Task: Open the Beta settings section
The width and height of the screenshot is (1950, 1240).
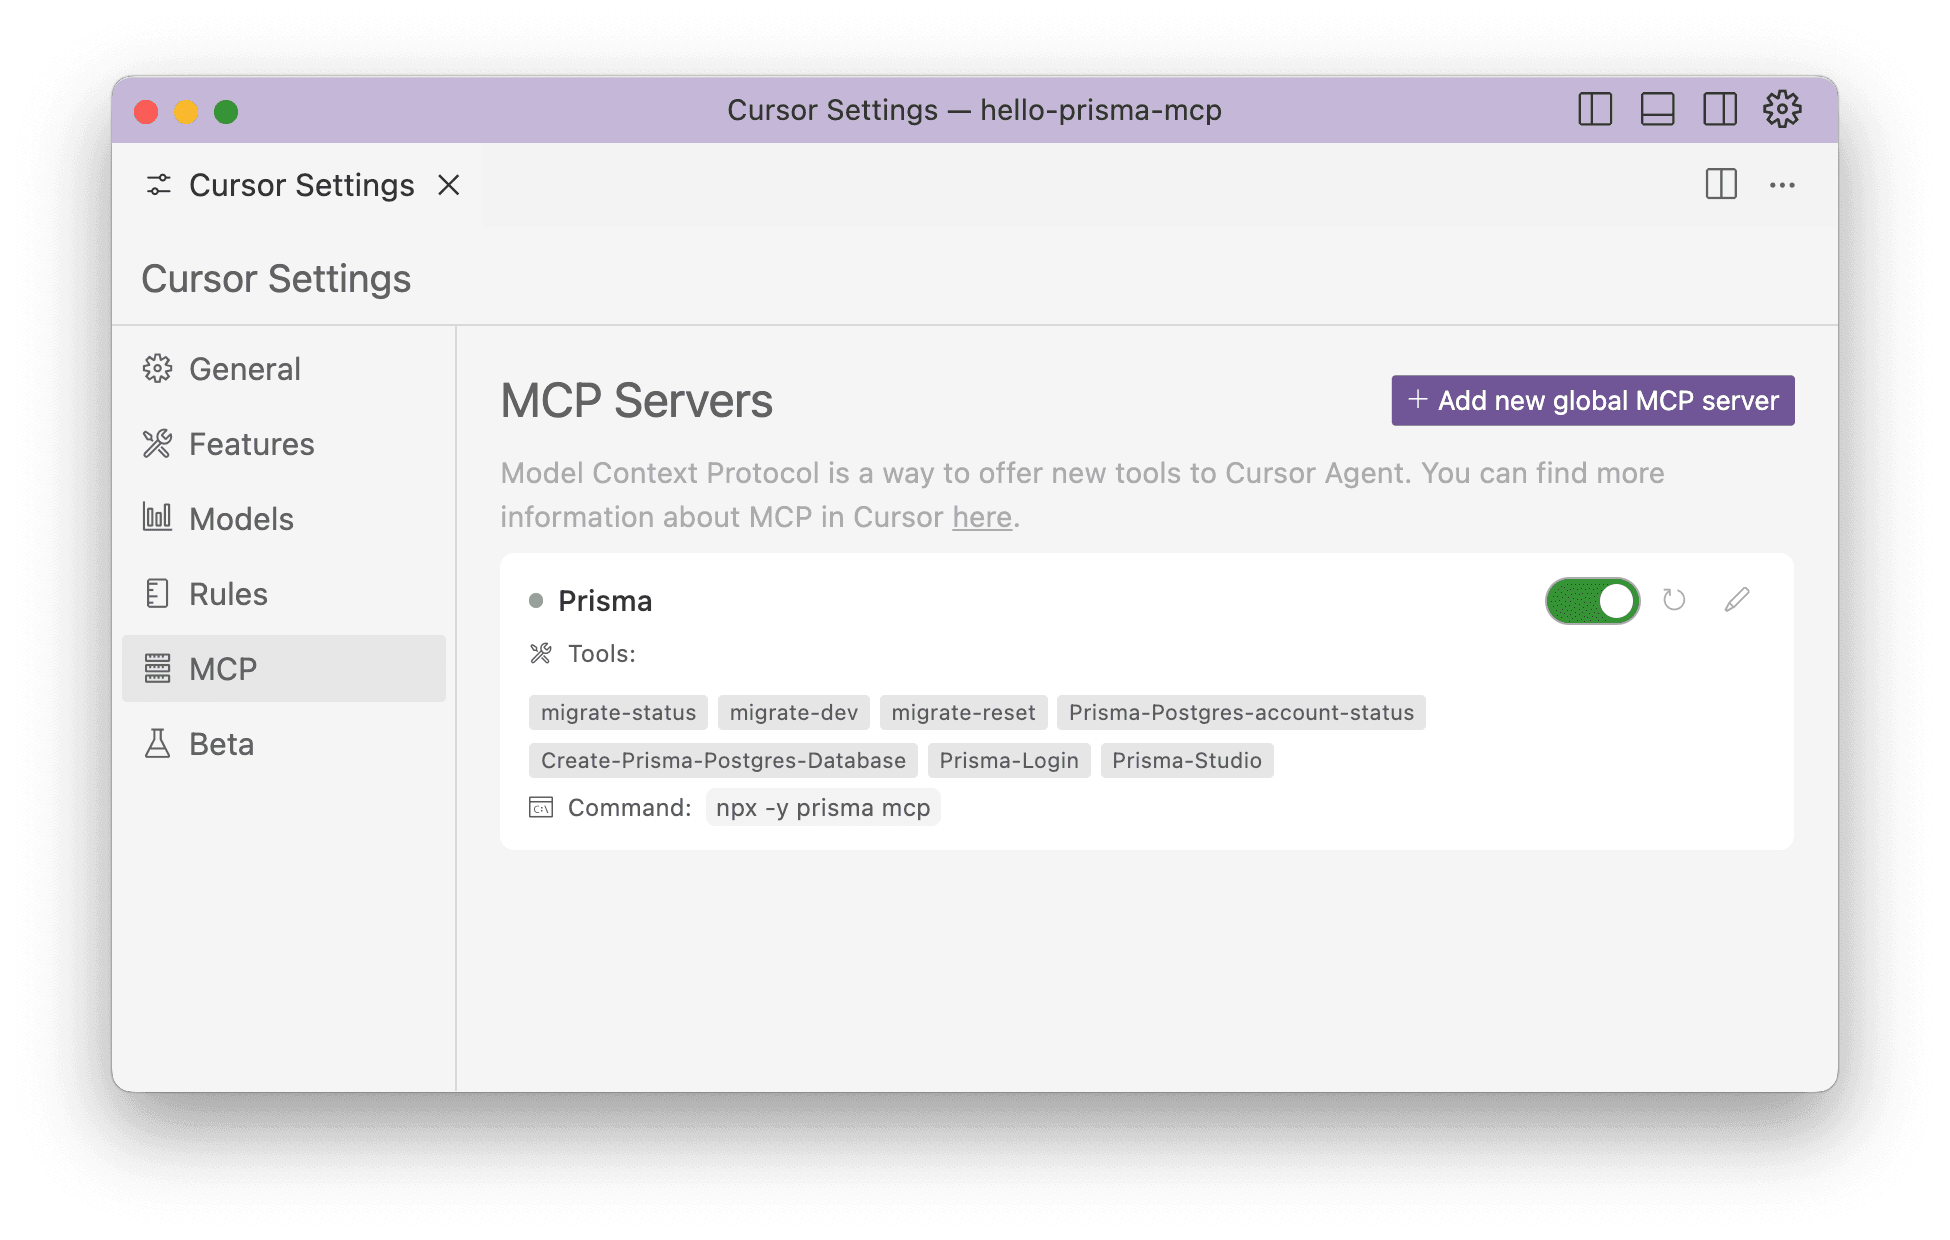Action: (221, 744)
